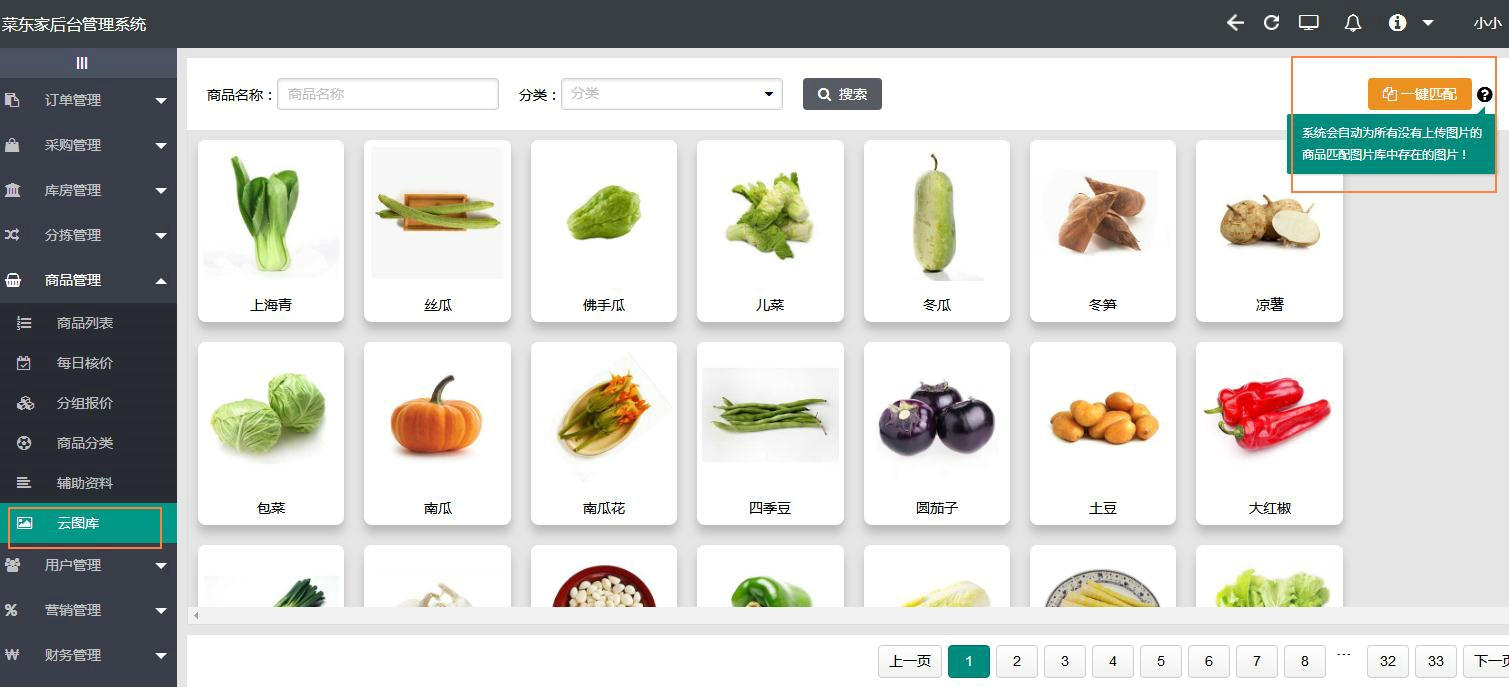Click the 搜索 search button
This screenshot has width=1509, height=687.
[841, 93]
